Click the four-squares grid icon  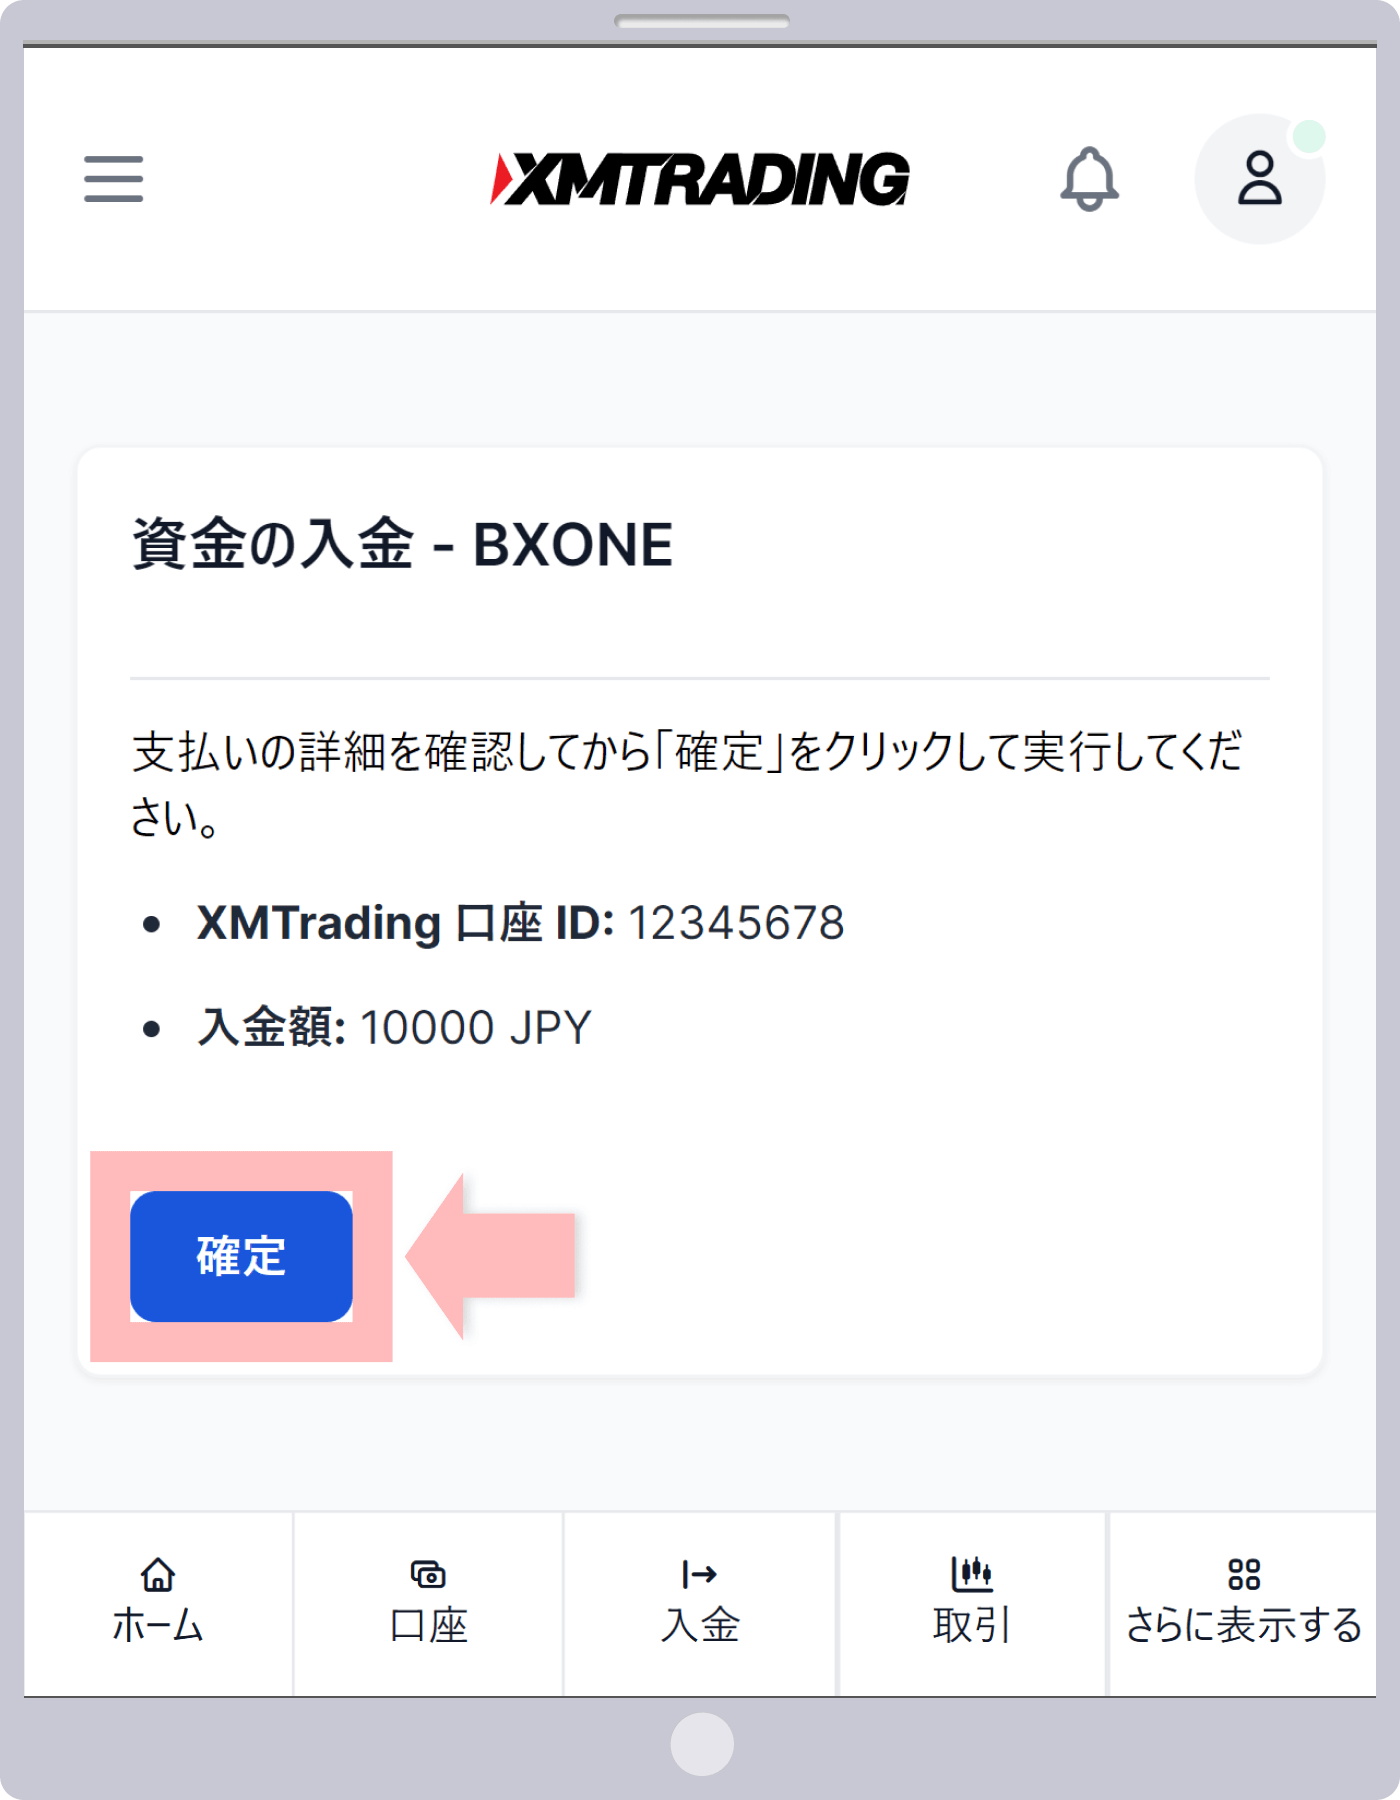click(x=1243, y=1574)
